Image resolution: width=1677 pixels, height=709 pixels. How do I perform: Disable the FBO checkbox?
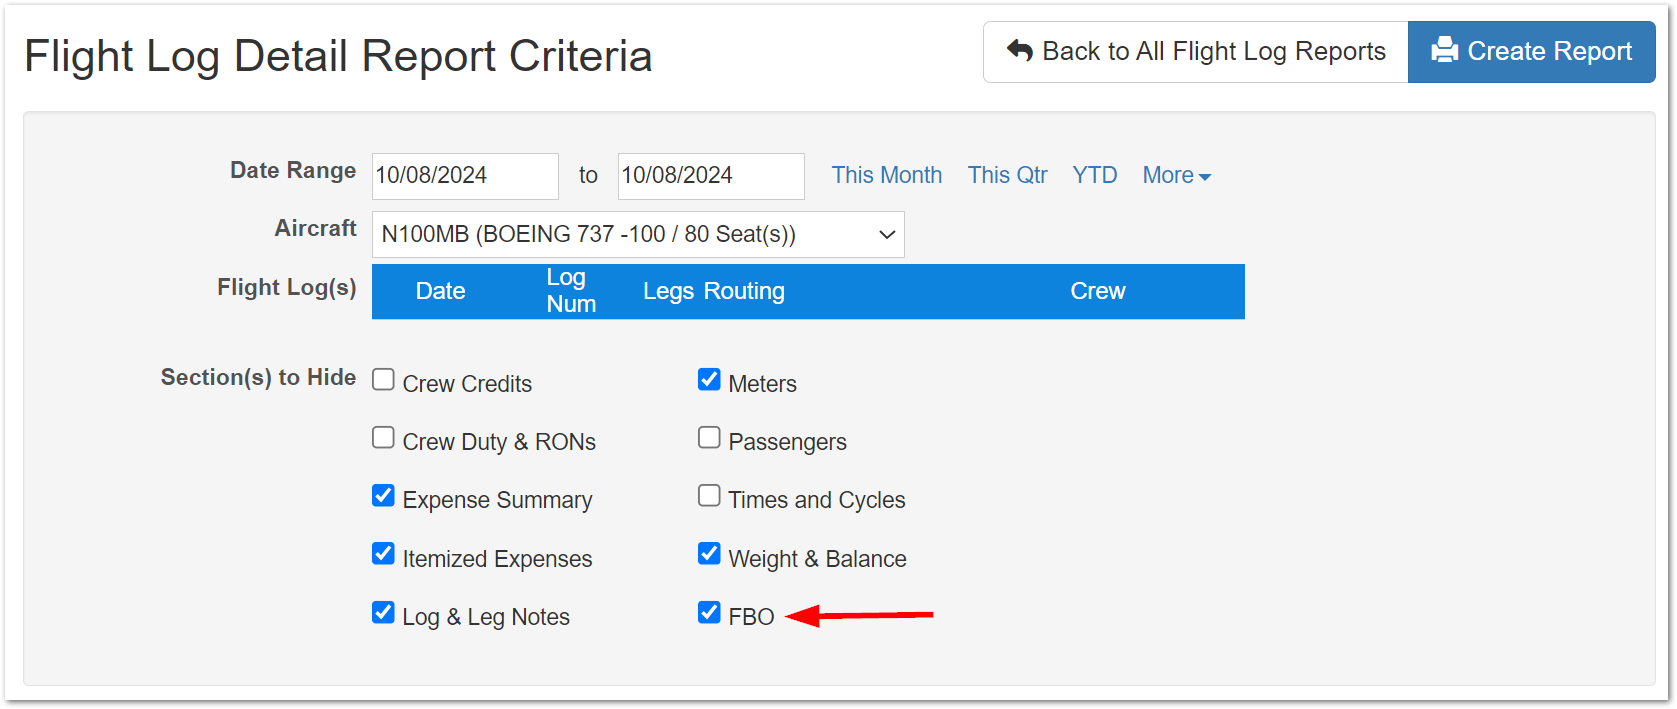pos(709,612)
